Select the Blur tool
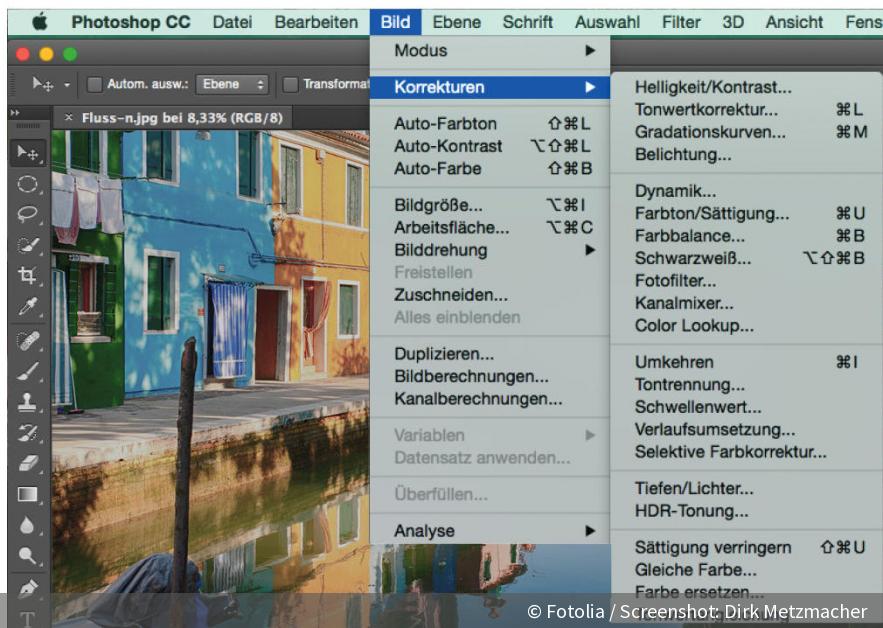This screenshot has height=628, width=883. point(27,525)
